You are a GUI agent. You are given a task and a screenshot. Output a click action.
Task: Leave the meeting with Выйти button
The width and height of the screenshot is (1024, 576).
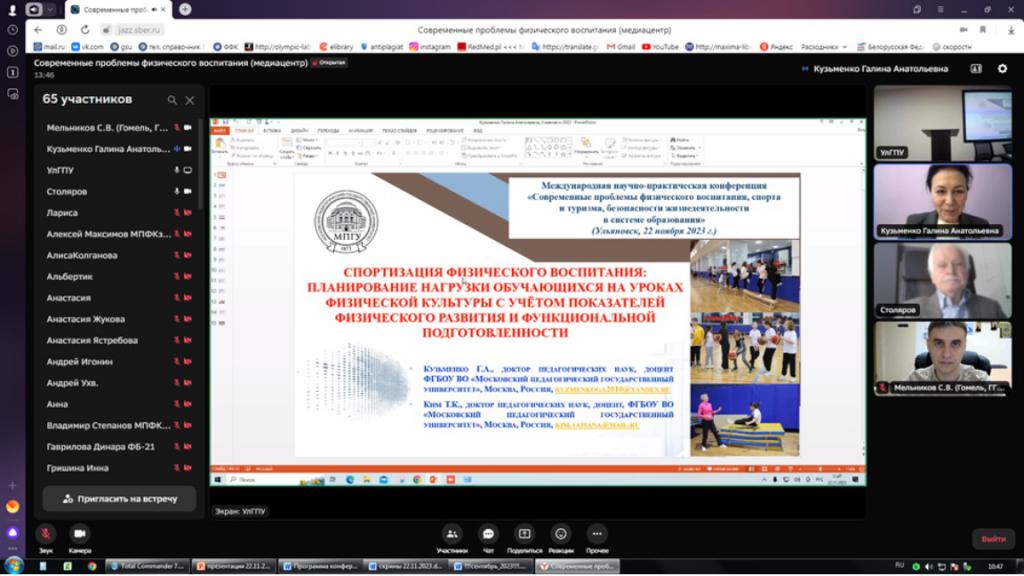(x=993, y=539)
